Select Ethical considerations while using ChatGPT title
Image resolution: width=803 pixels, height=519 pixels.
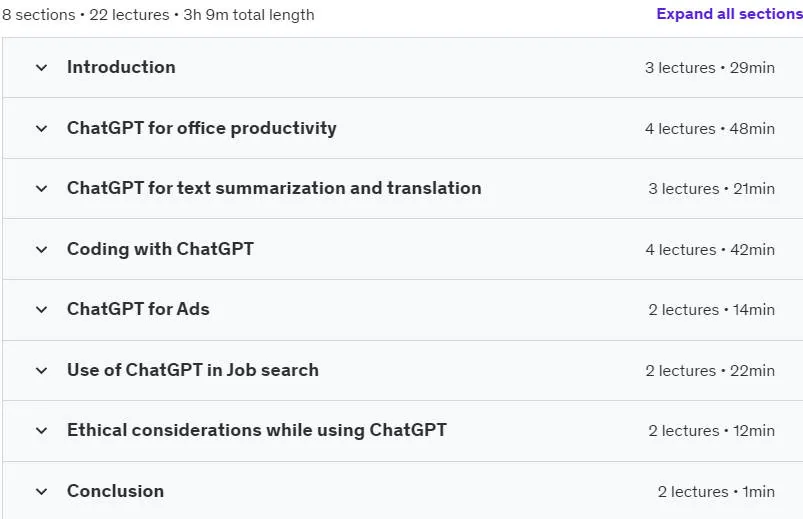click(257, 430)
